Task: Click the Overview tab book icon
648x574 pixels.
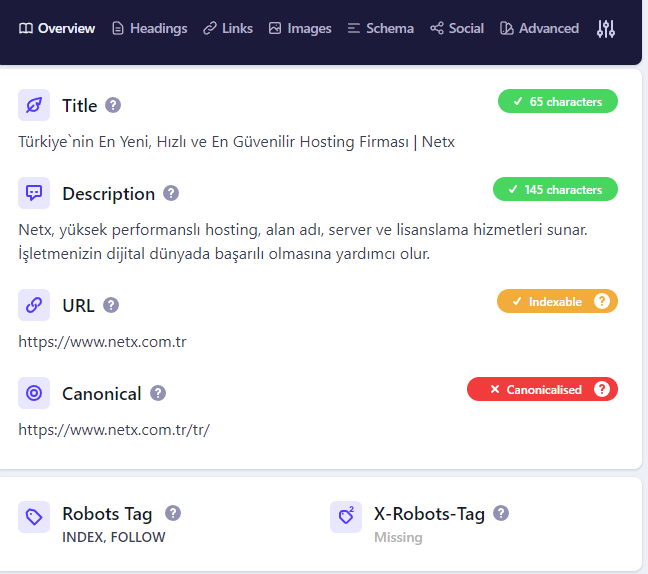Action: 26,29
